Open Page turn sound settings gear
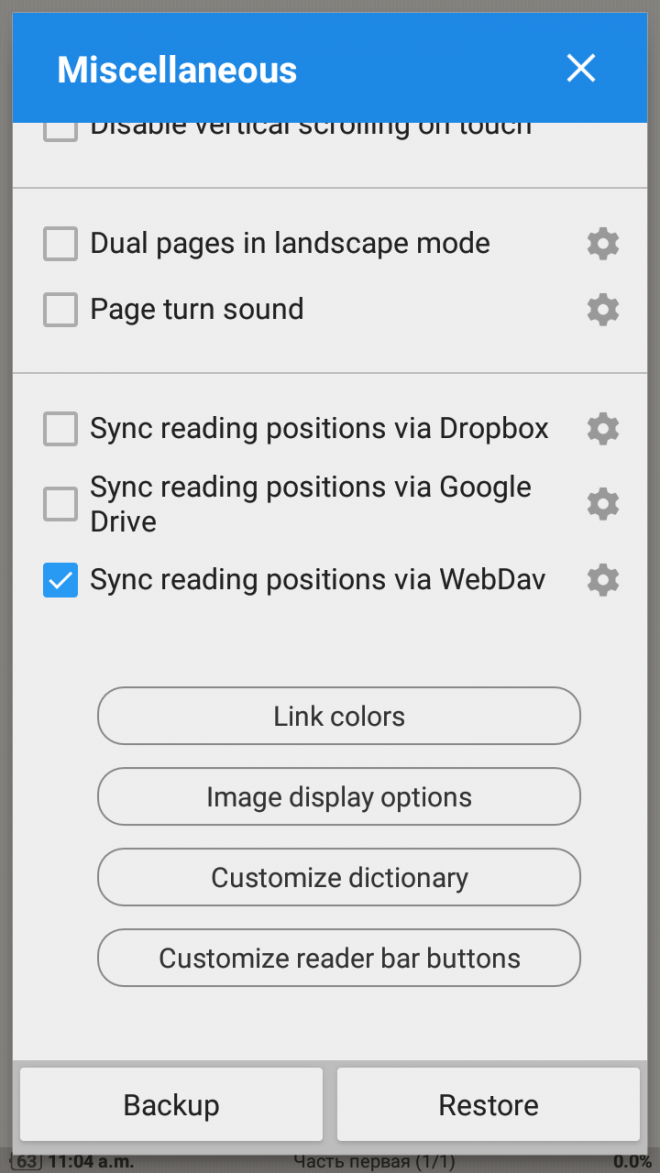Screen dimensions: 660x1173 click(x=603, y=309)
